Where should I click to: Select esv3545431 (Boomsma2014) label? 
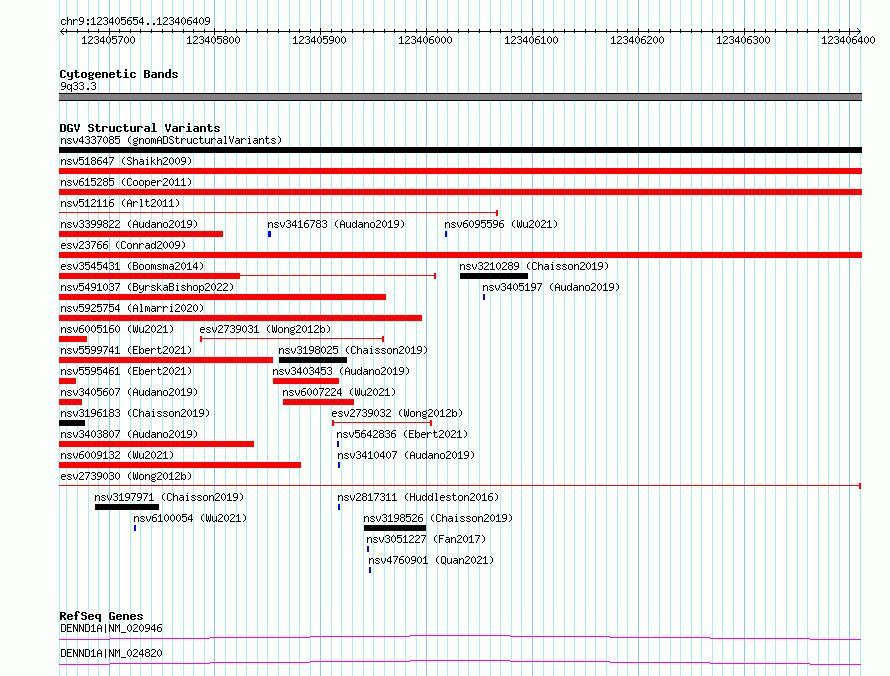[132, 266]
